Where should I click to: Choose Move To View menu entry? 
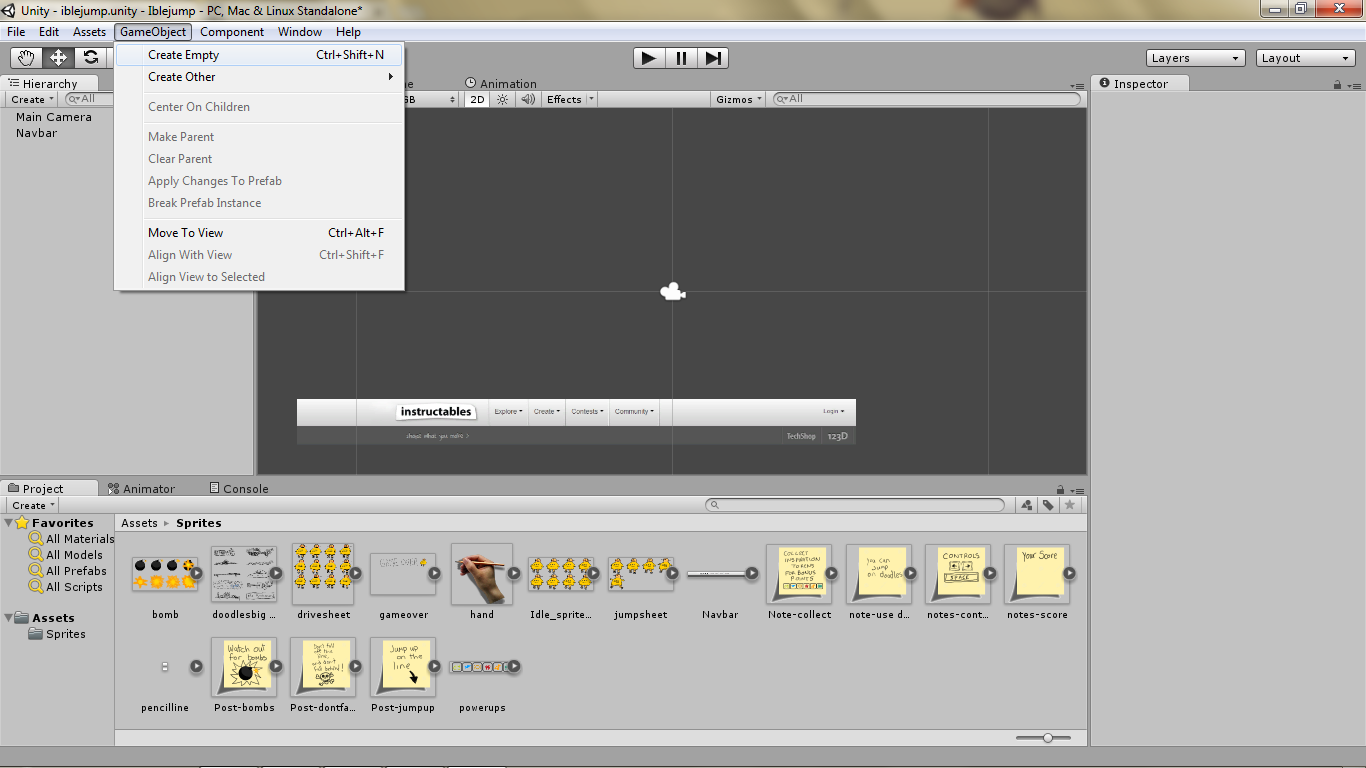(x=260, y=233)
